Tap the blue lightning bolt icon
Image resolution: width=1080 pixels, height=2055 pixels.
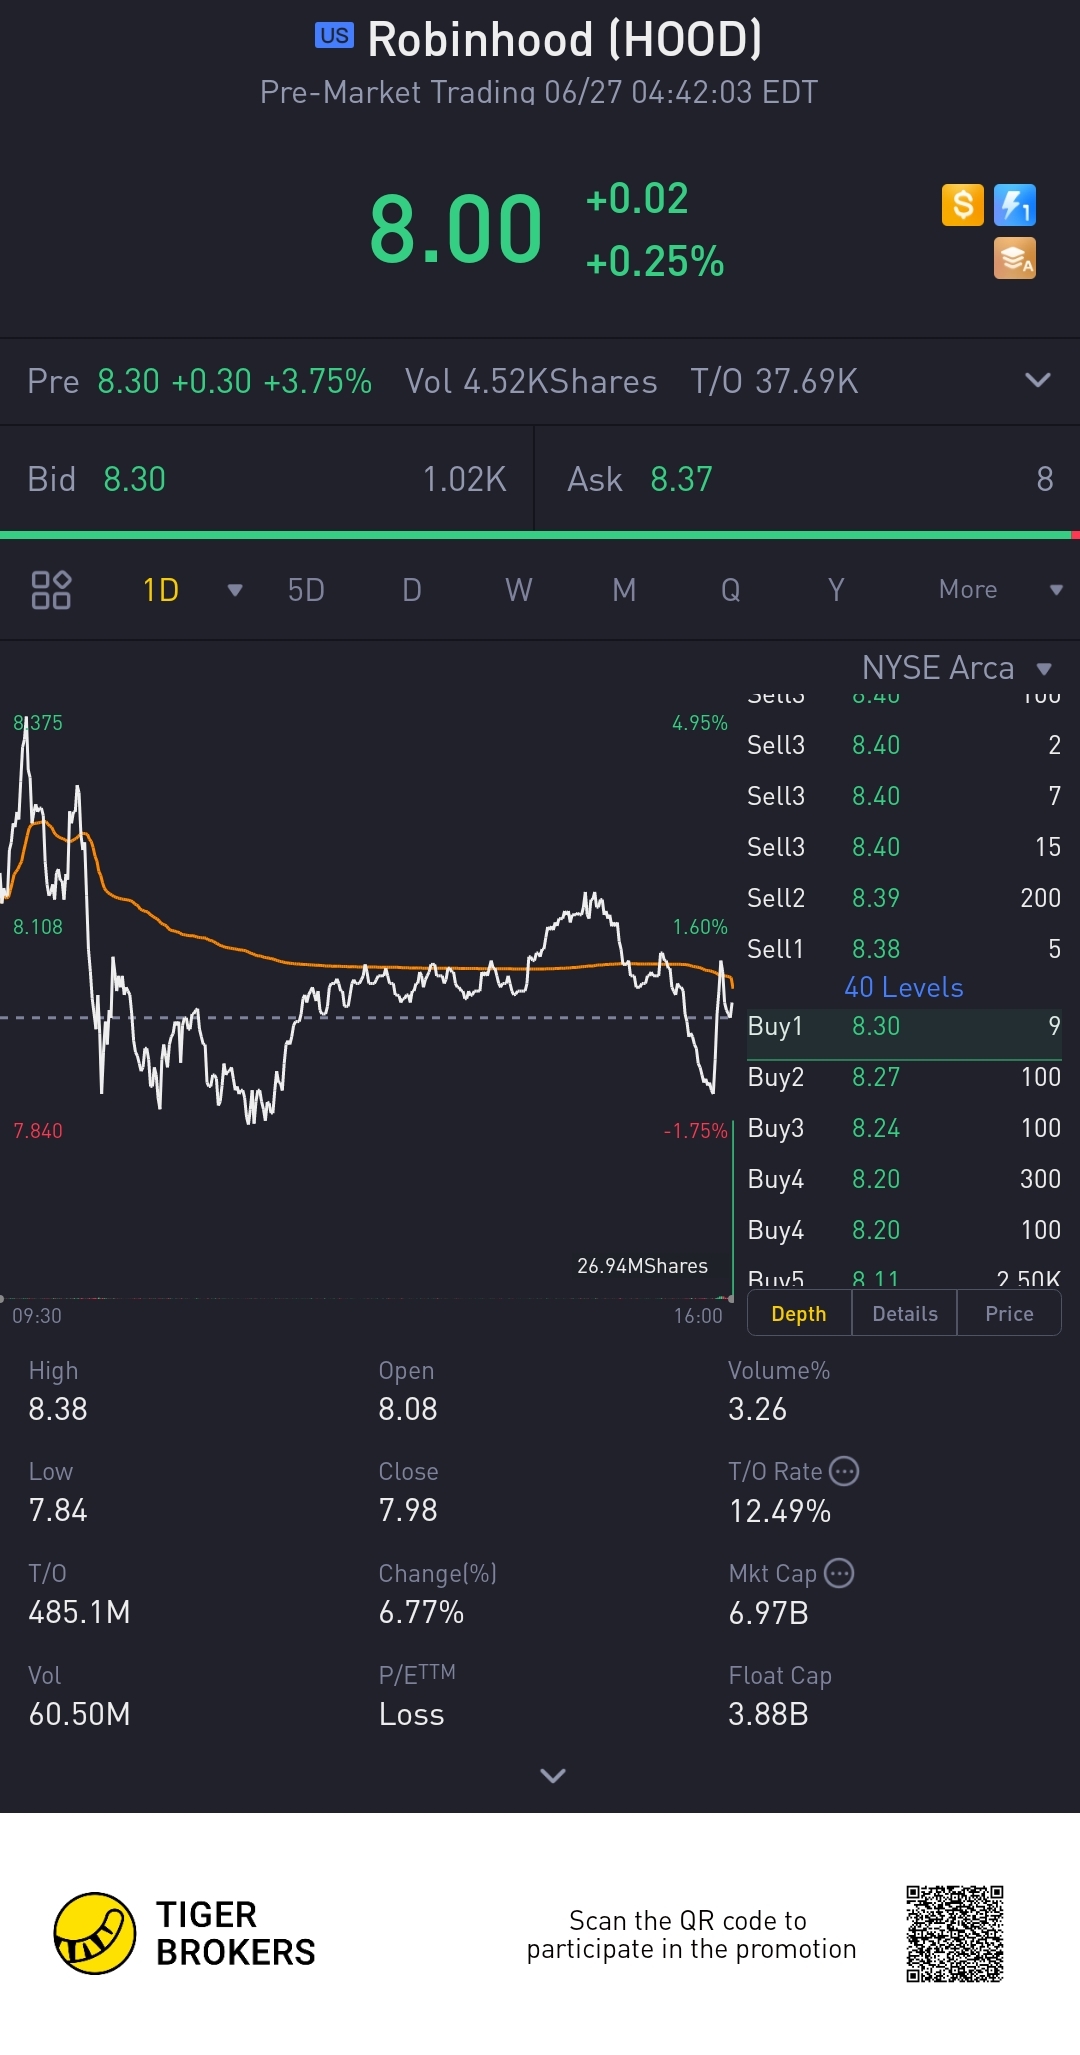click(1015, 205)
